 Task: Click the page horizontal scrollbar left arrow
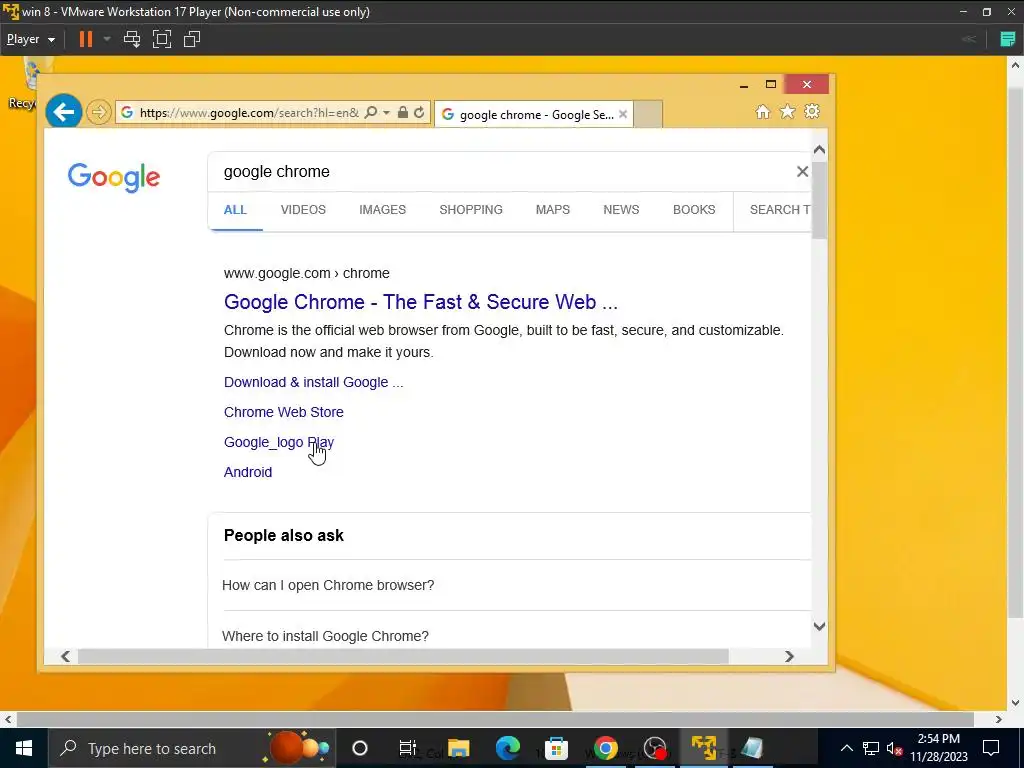65,656
